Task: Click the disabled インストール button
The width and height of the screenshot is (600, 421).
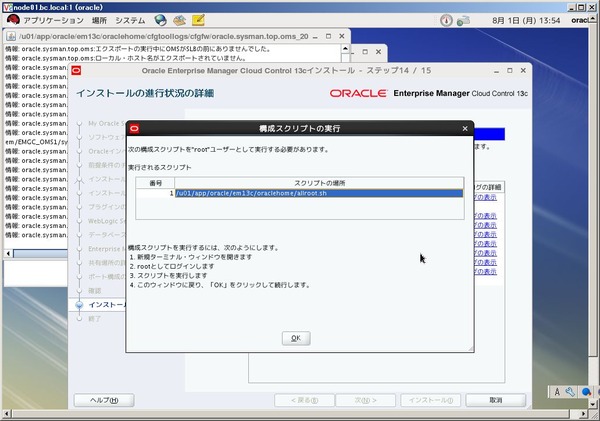Action: (x=430, y=400)
